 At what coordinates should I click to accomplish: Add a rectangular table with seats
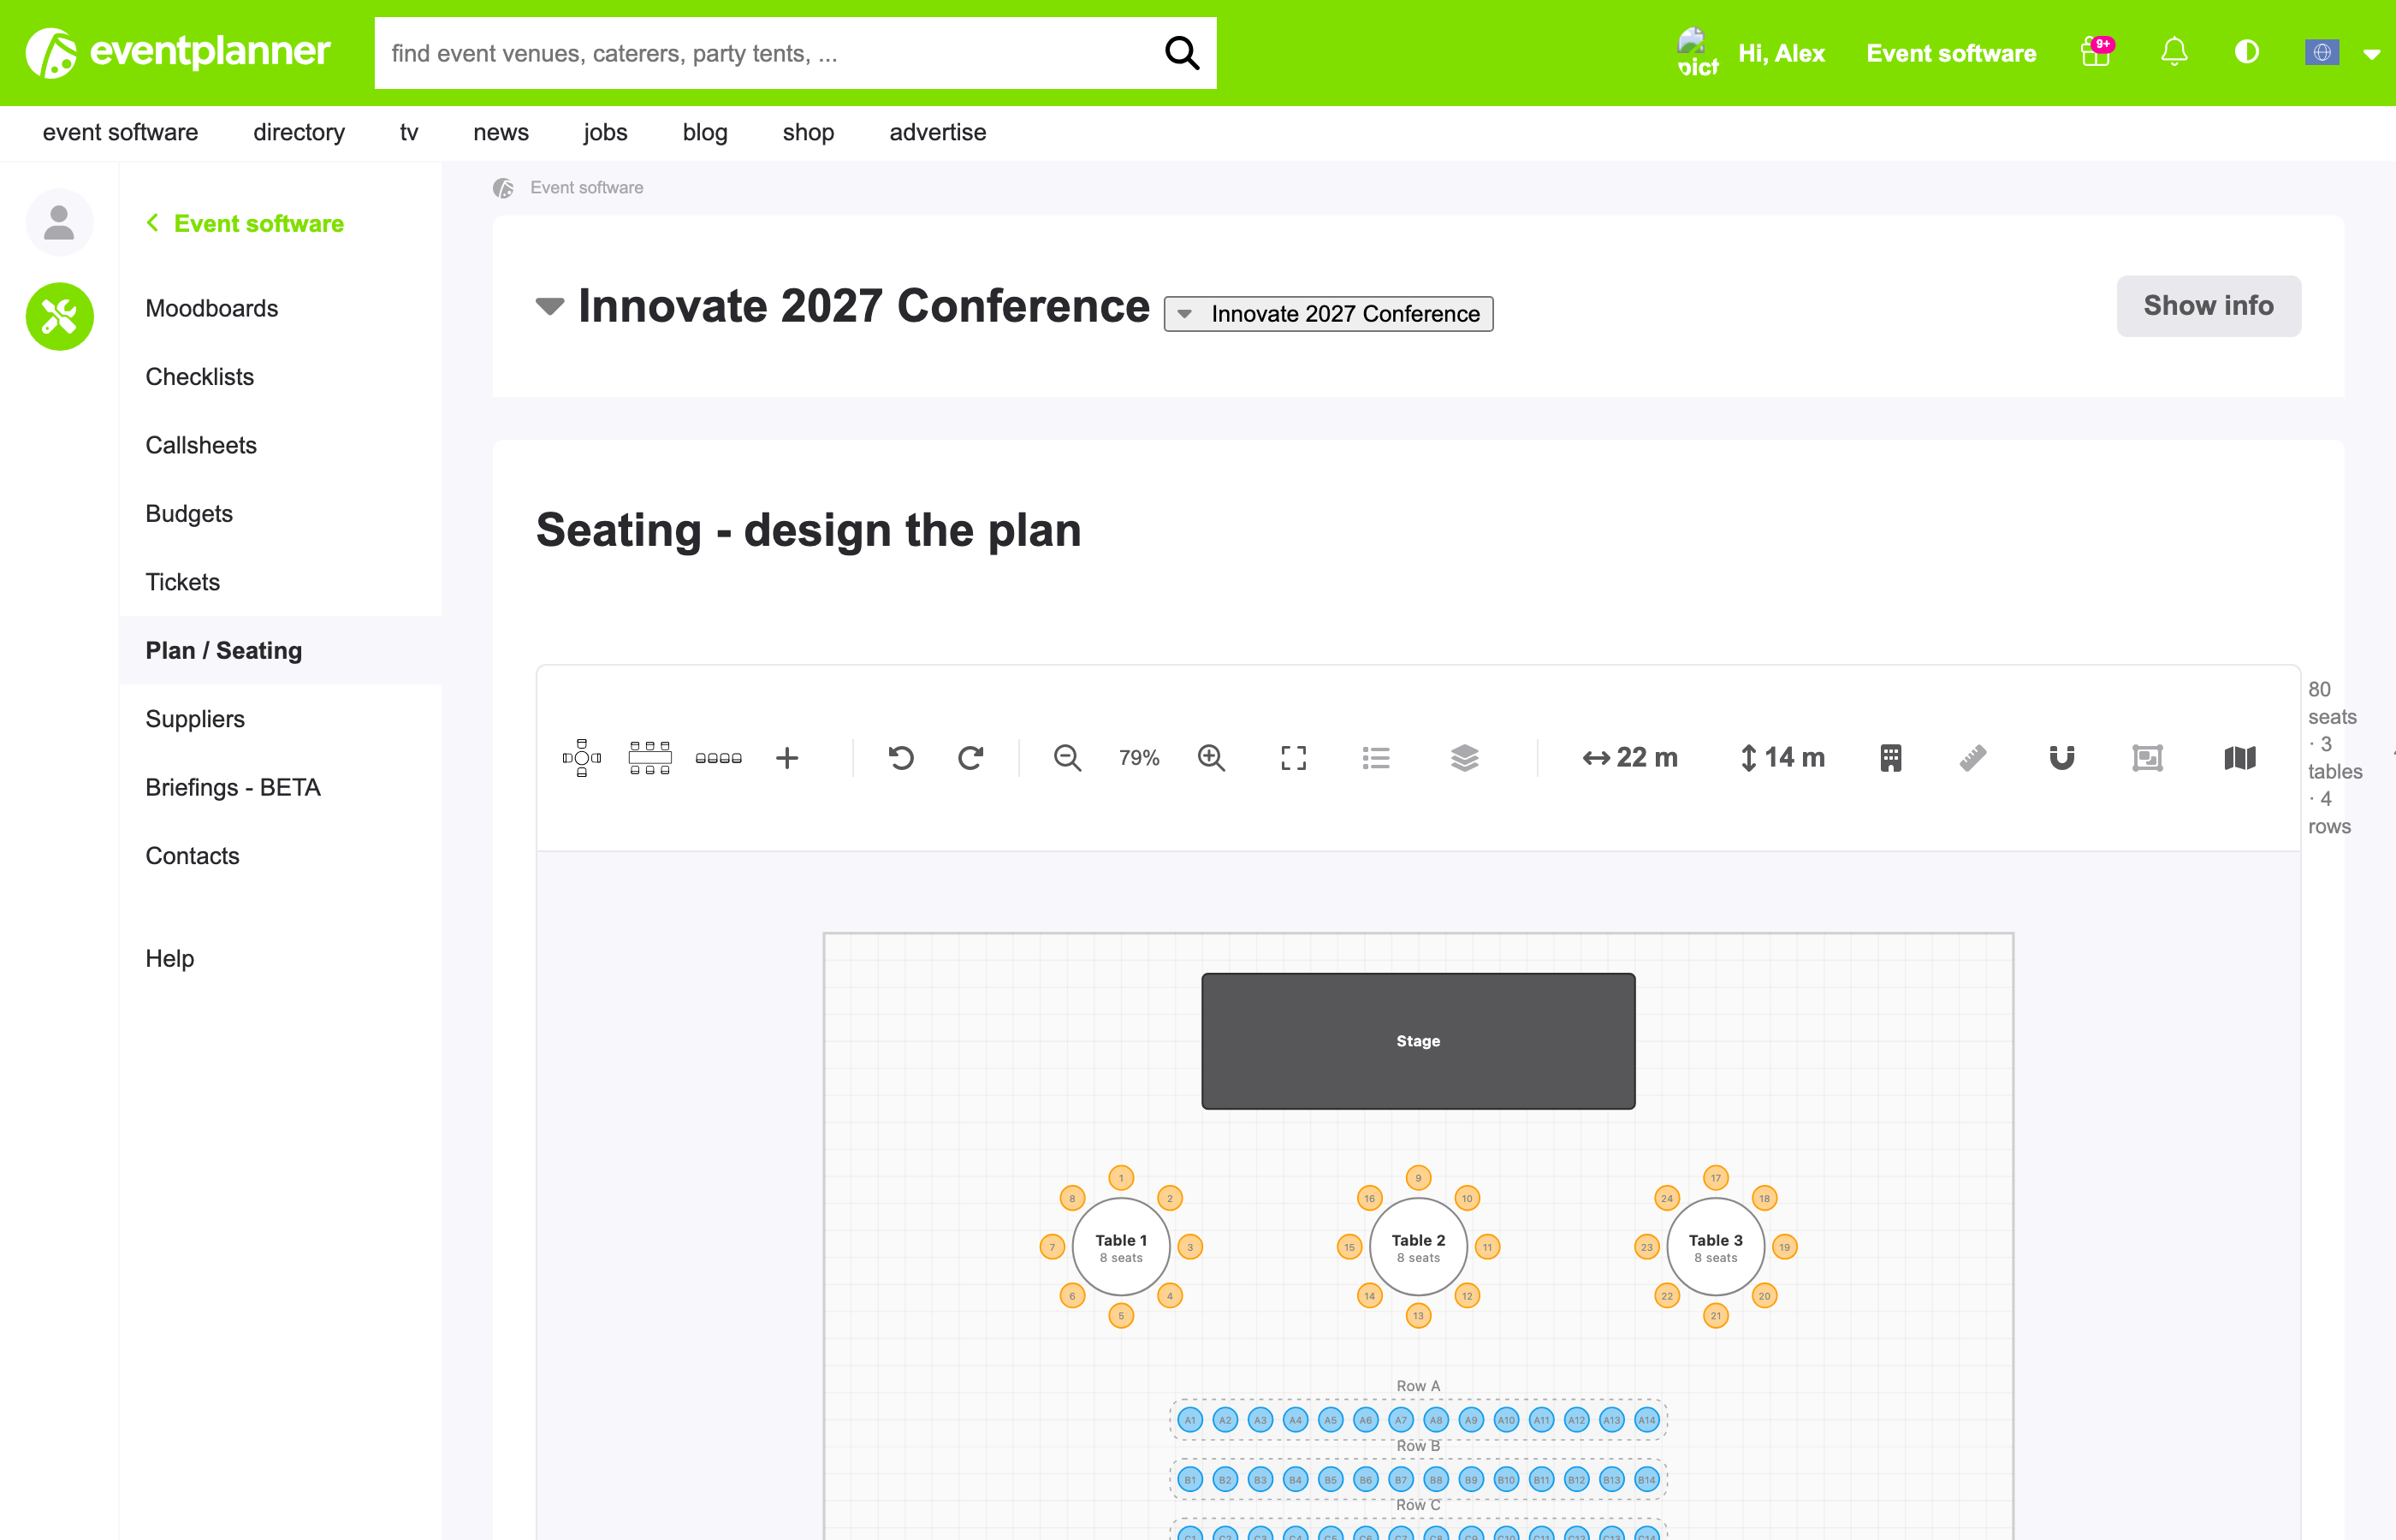click(x=649, y=758)
